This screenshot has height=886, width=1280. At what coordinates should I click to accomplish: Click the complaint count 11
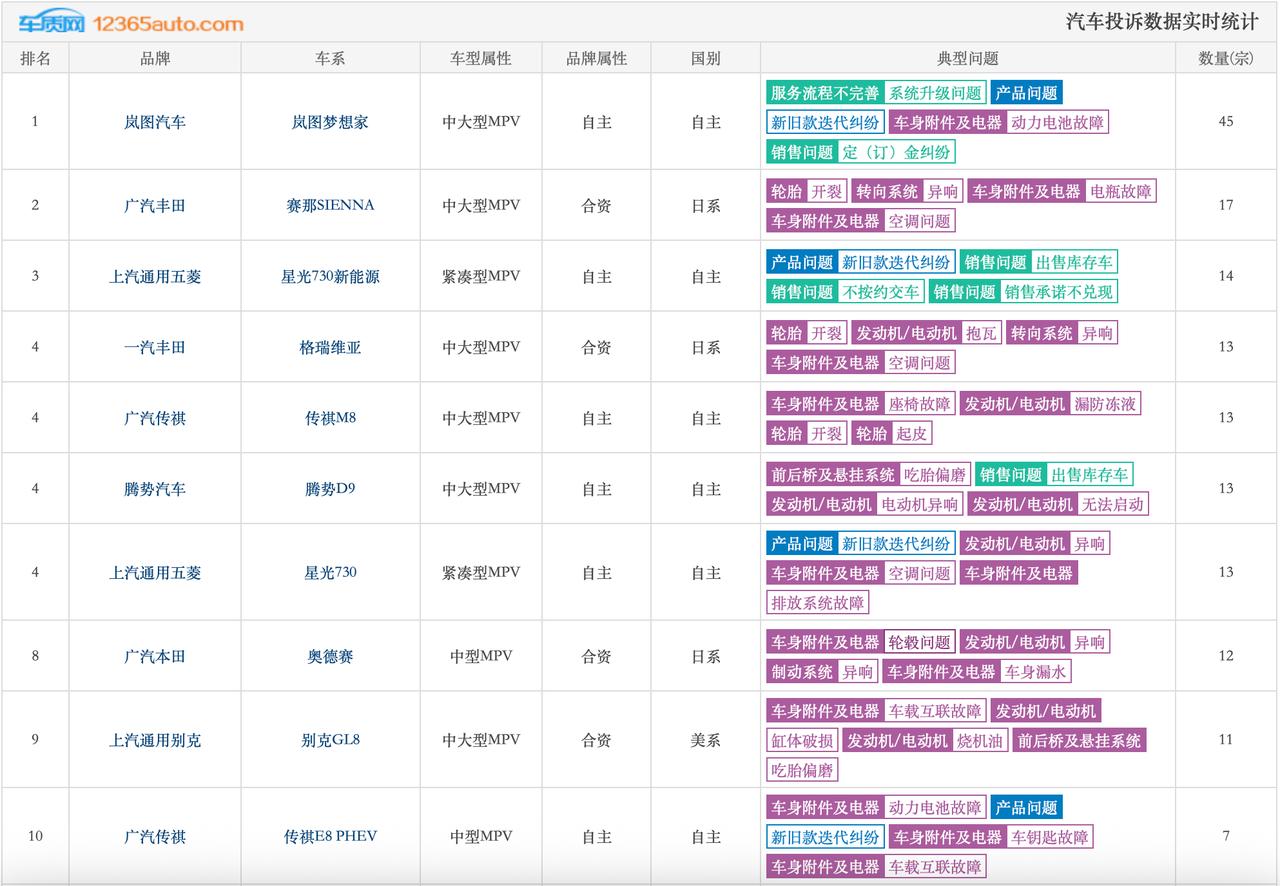point(1226,740)
